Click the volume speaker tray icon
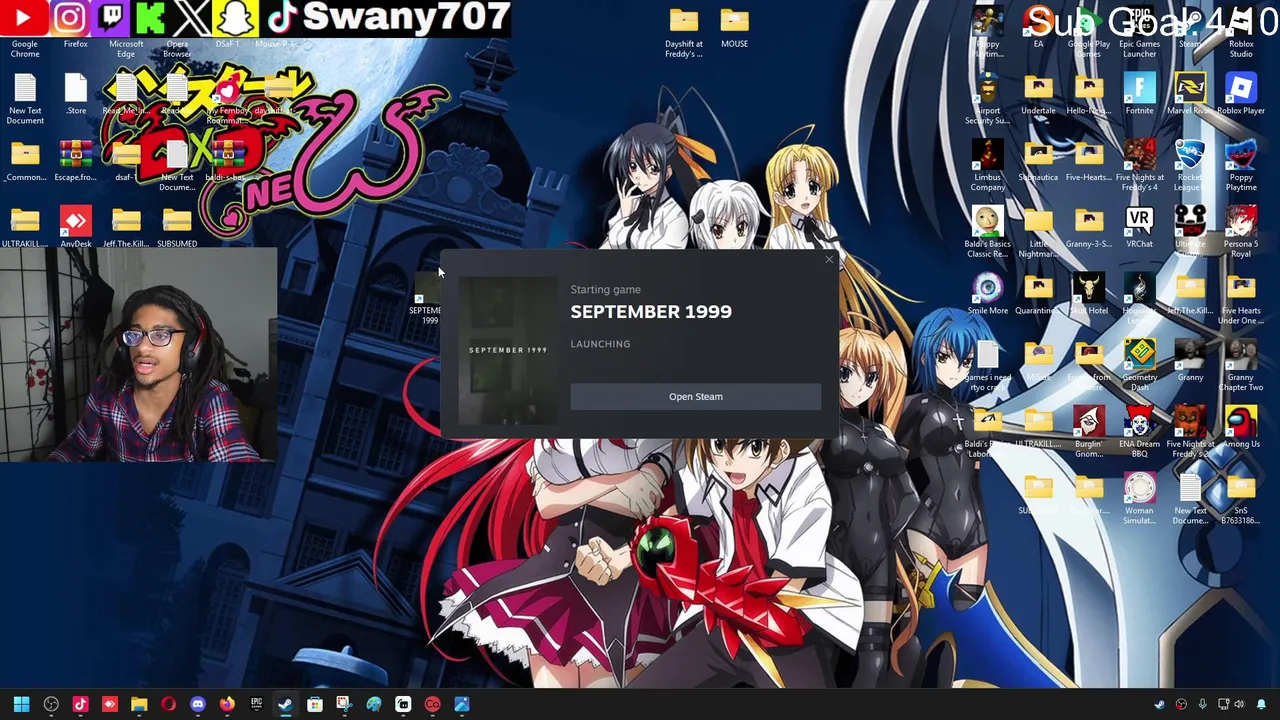The image size is (1280, 720). (1240, 704)
